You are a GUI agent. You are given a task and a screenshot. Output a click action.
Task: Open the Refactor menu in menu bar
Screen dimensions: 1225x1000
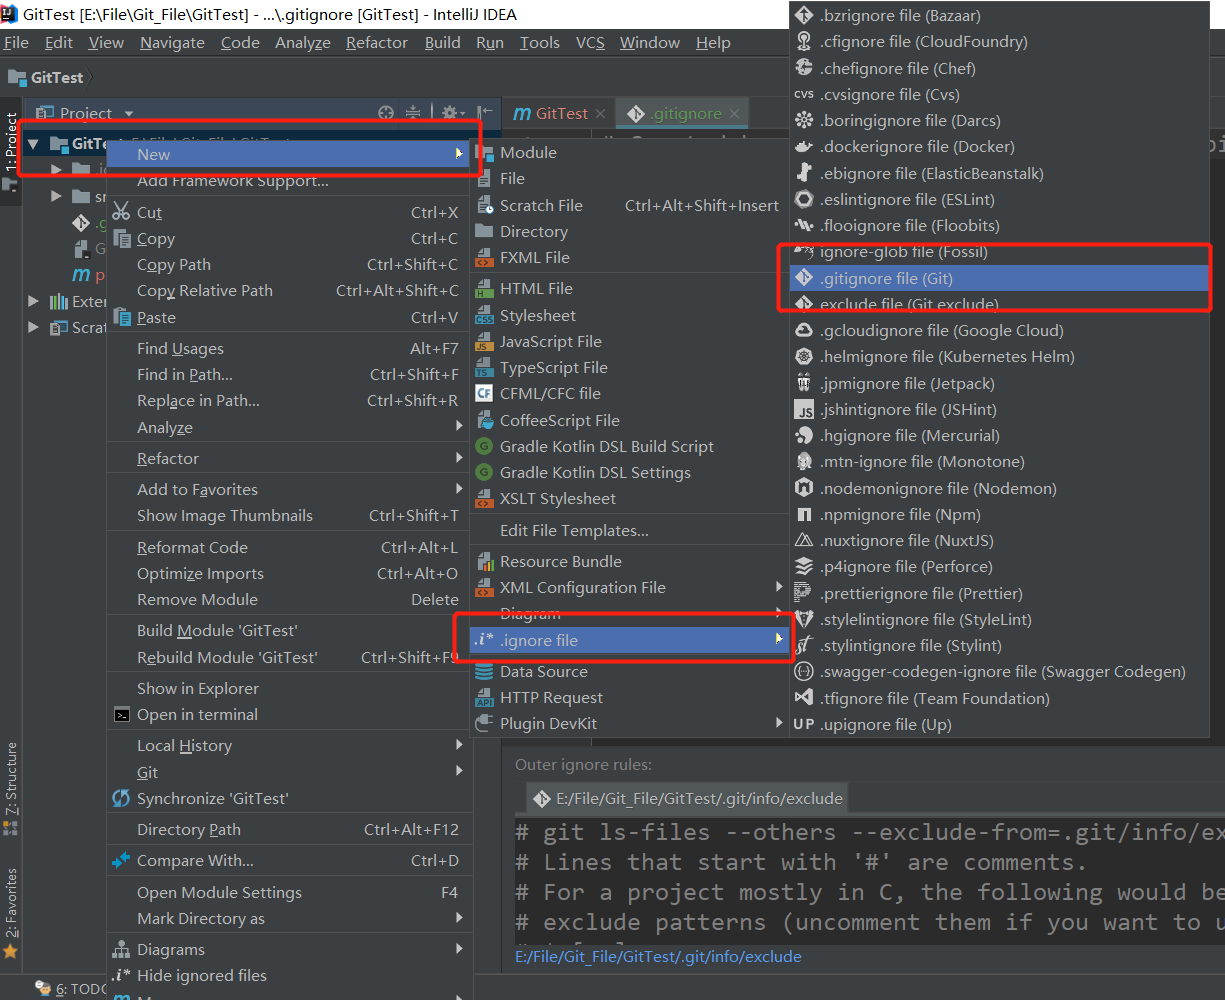(x=376, y=42)
